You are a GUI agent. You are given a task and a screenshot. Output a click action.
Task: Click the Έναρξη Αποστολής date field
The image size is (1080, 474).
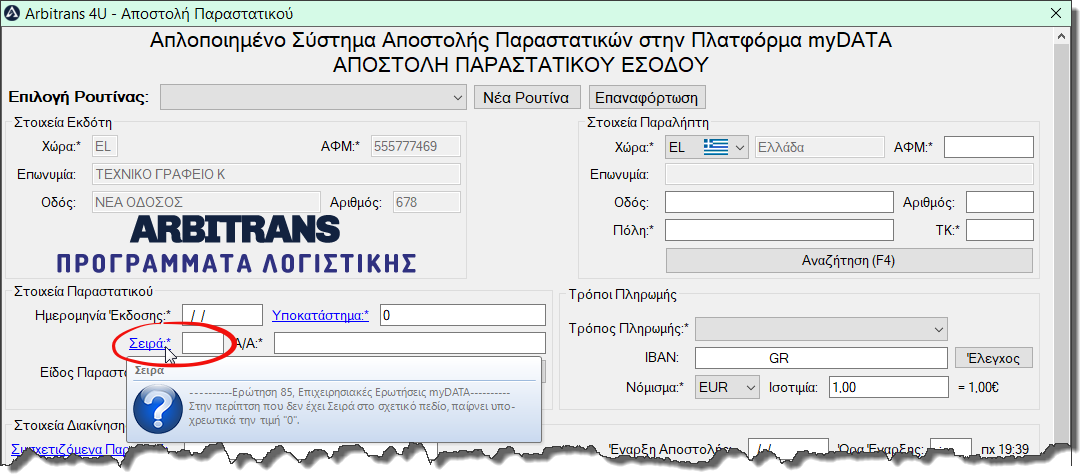tap(789, 449)
